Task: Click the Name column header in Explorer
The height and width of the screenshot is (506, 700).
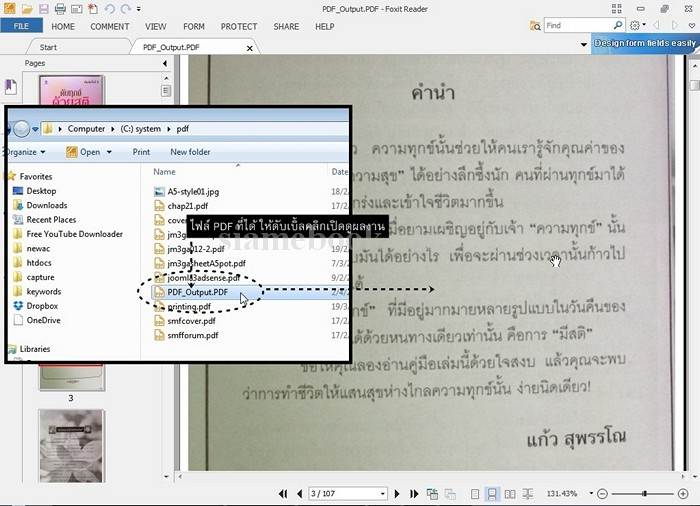Action: [164, 171]
